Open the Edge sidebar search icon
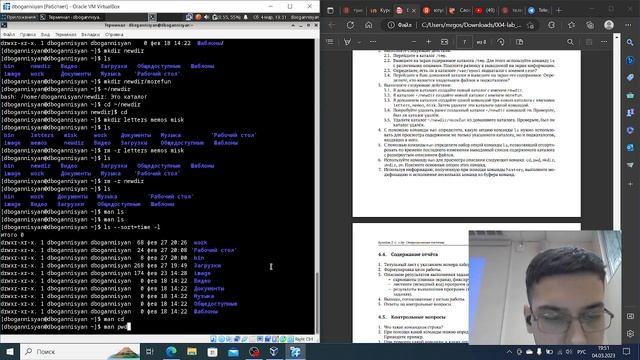This screenshot has width=640, height=360. coord(630,42)
